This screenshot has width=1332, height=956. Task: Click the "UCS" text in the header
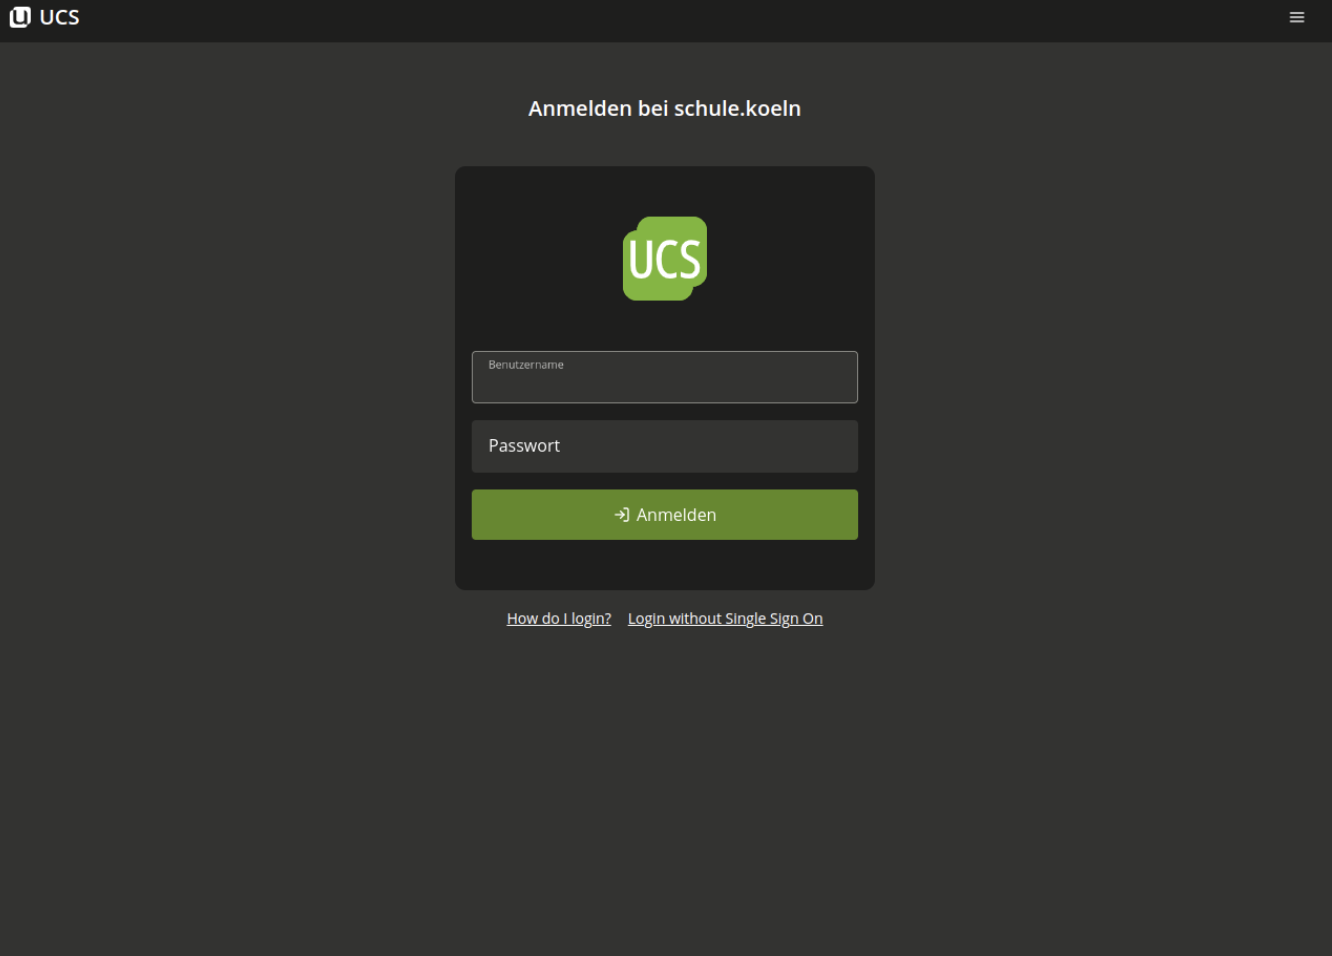[x=59, y=17]
